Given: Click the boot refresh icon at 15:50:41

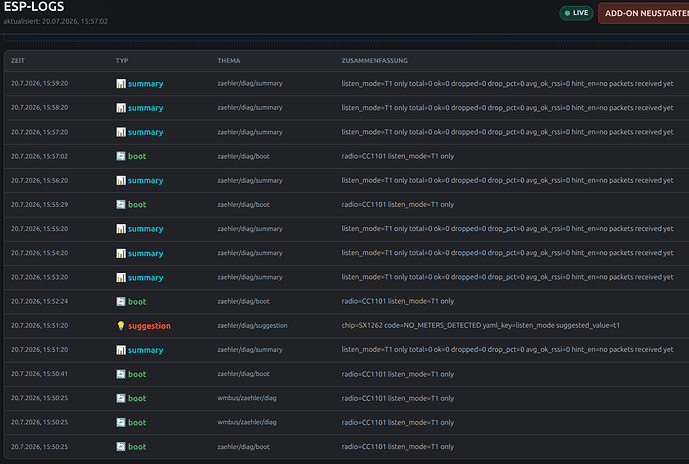Looking at the screenshot, I should (121, 374).
